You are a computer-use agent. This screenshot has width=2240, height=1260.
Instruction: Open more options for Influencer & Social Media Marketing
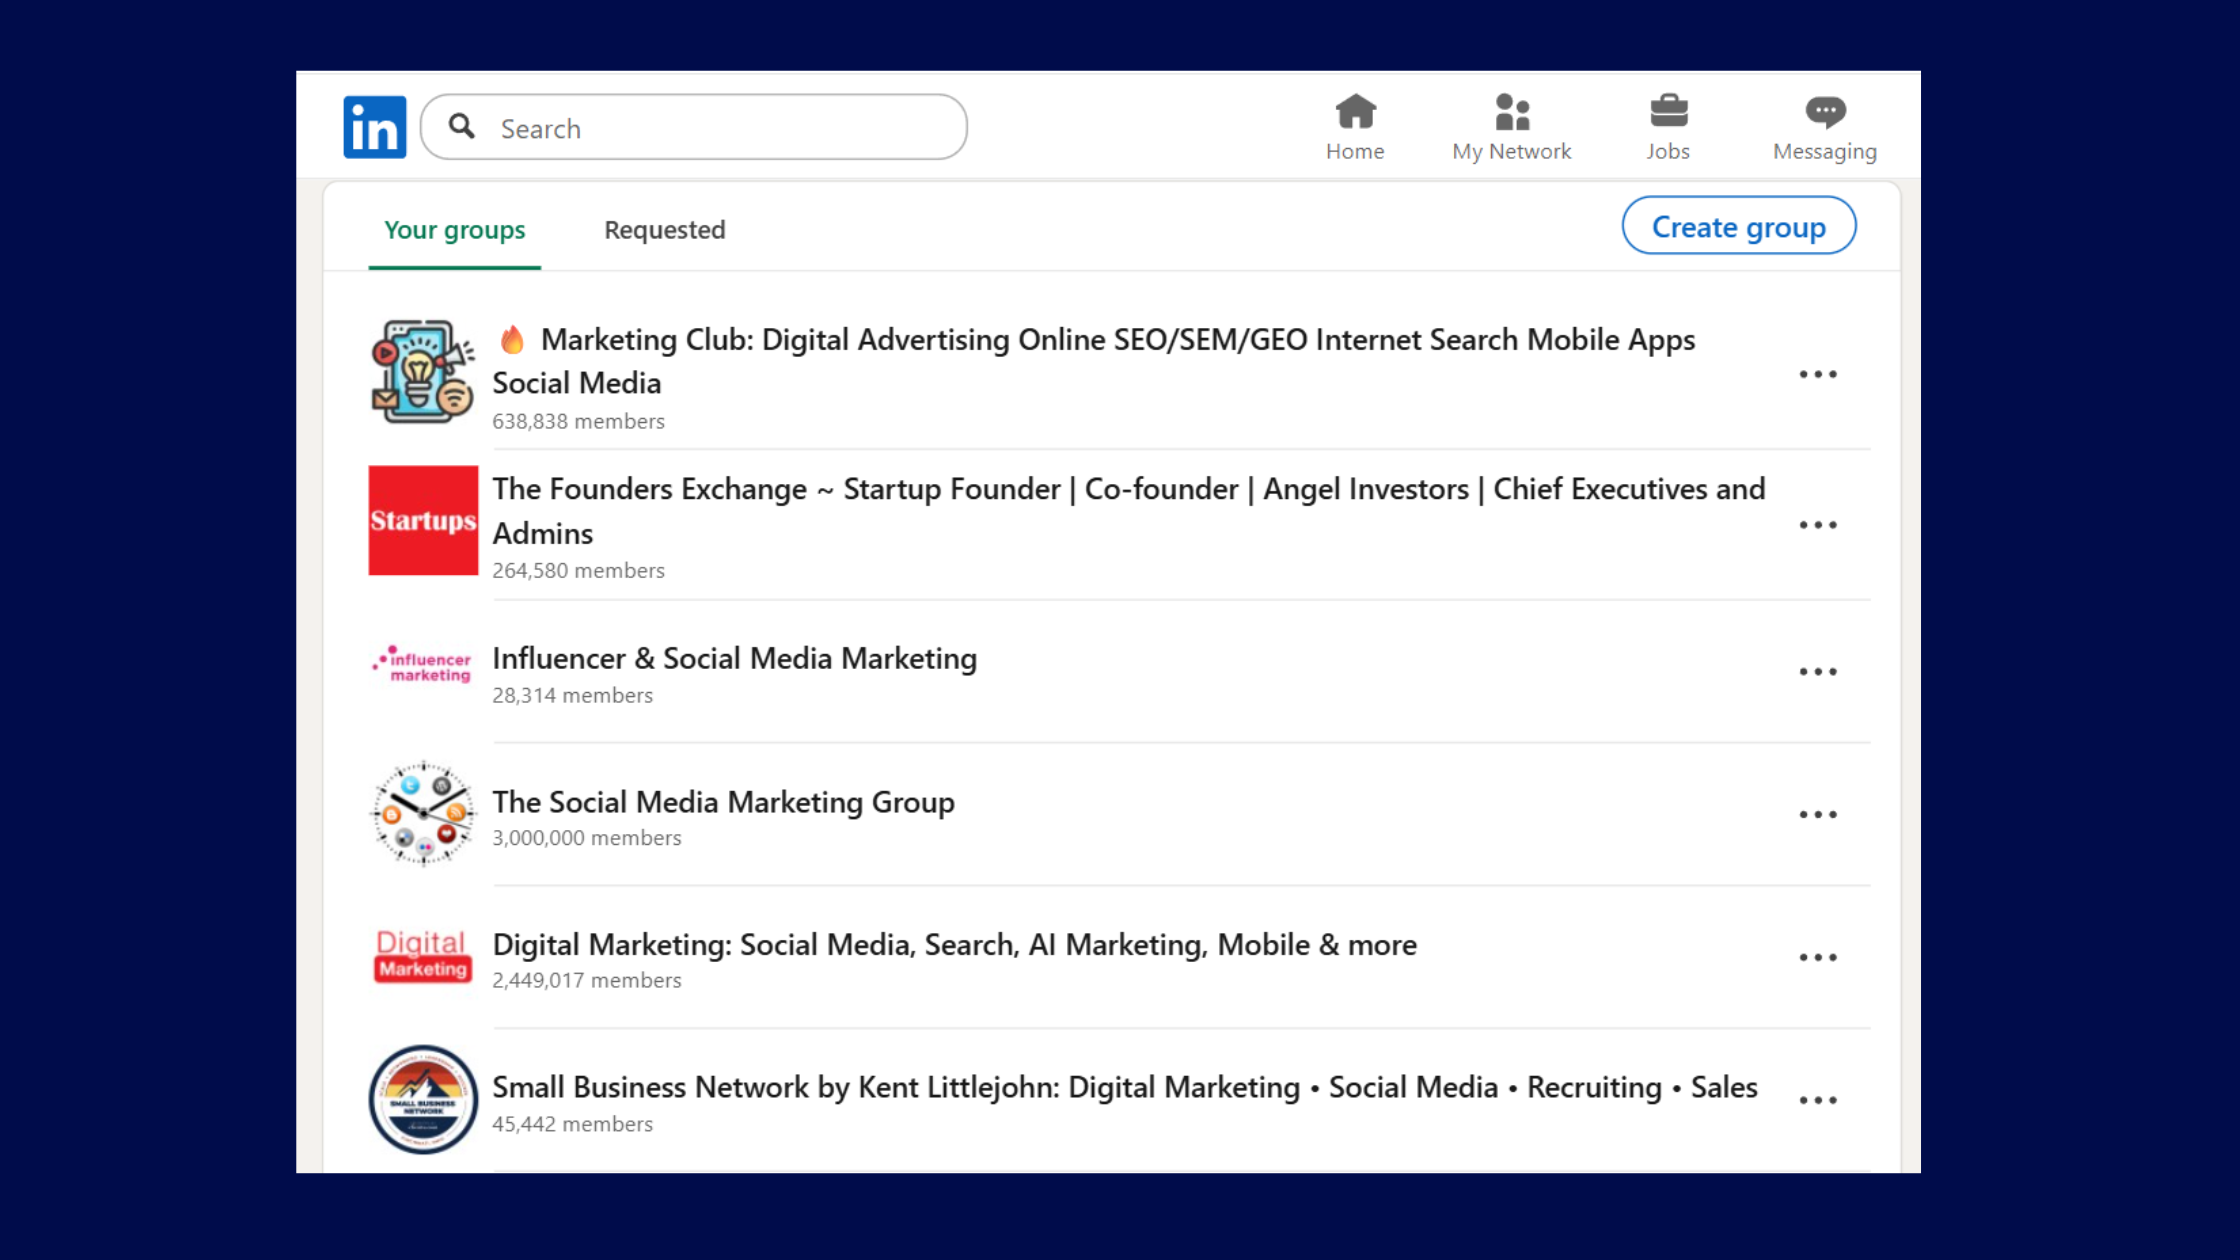click(1818, 672)
